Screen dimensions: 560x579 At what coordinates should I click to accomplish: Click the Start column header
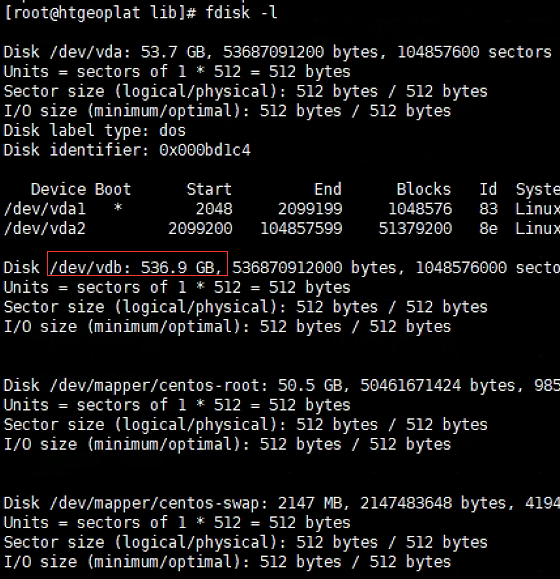[209, 189]
